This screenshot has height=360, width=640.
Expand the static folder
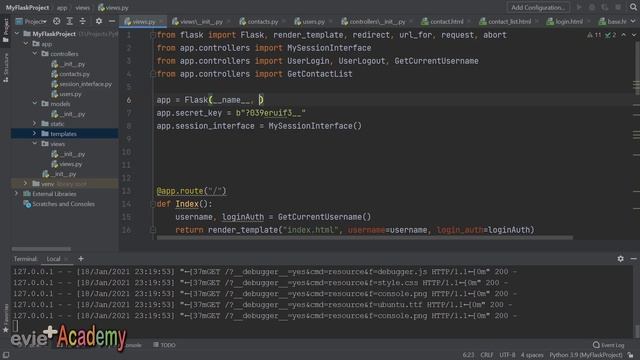click(x=35, y=124)
